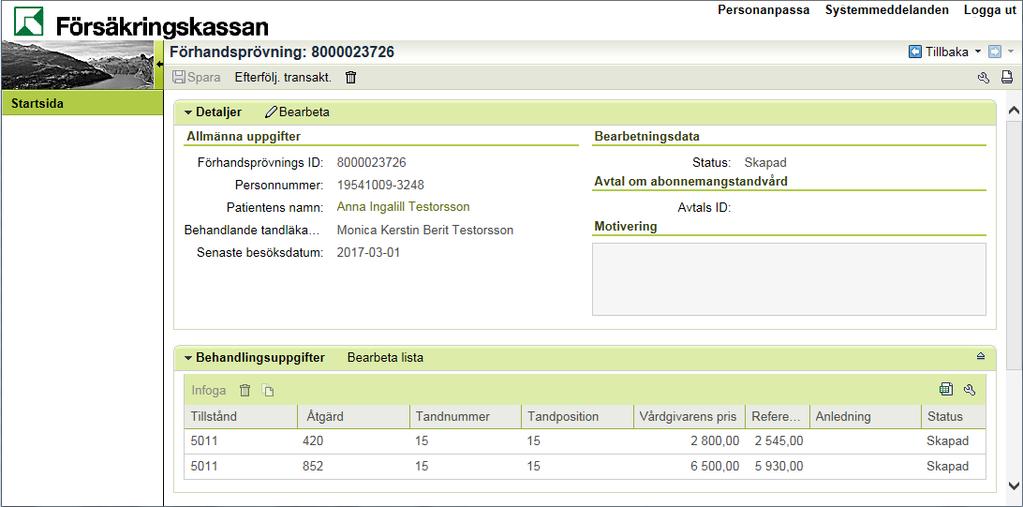Click the Tandnummer column header

tap(466, 416)
